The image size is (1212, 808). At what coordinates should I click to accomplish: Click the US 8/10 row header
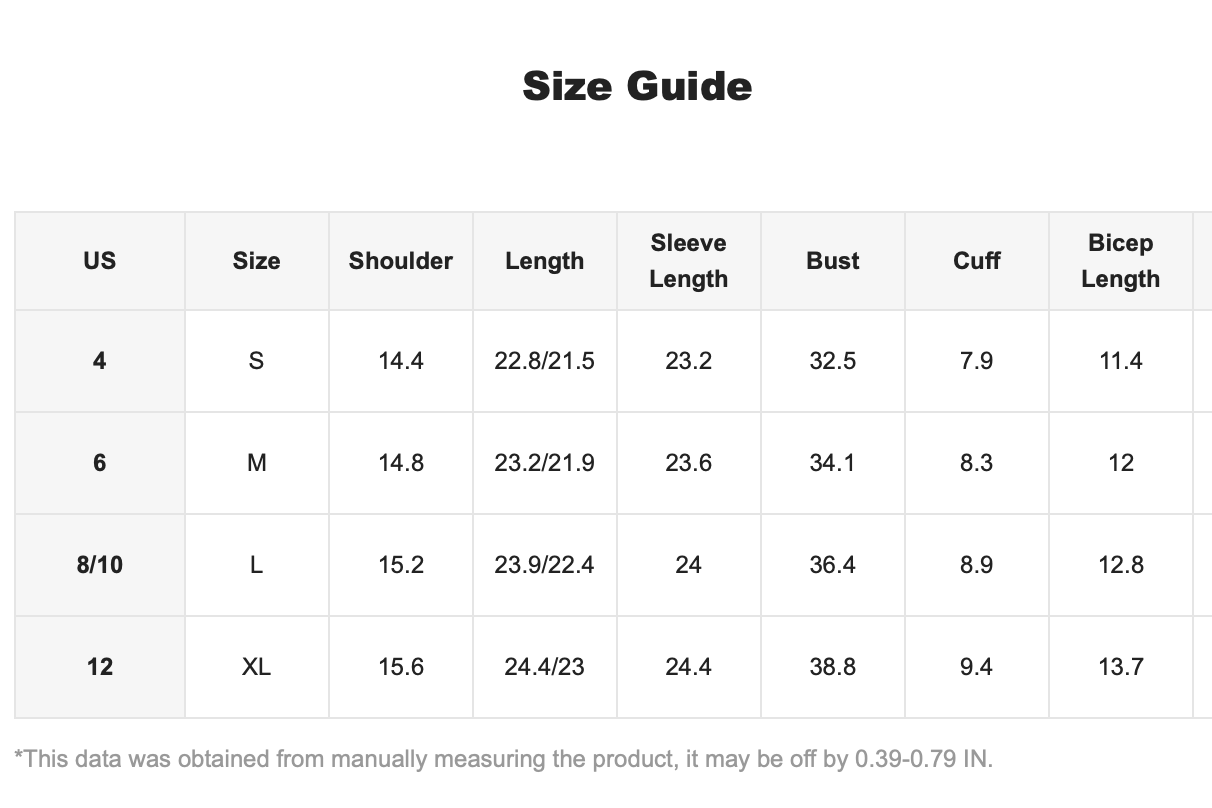[100, 565]
